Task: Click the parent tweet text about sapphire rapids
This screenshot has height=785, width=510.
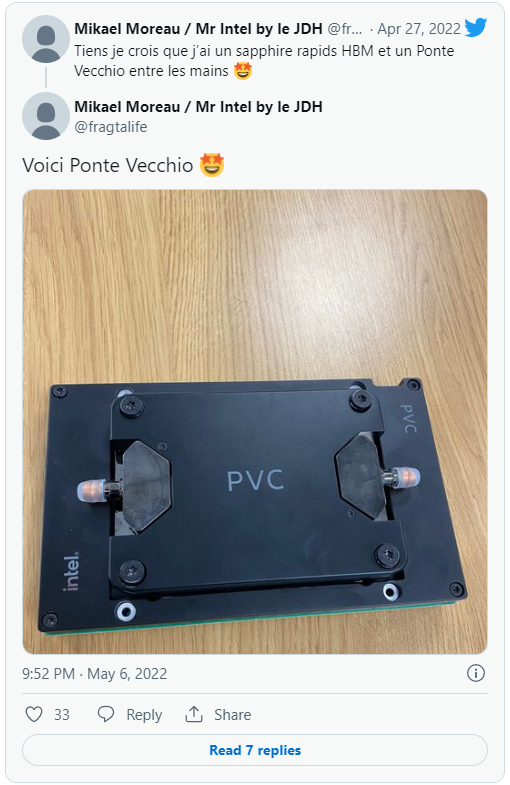Action: coord(264,61)
